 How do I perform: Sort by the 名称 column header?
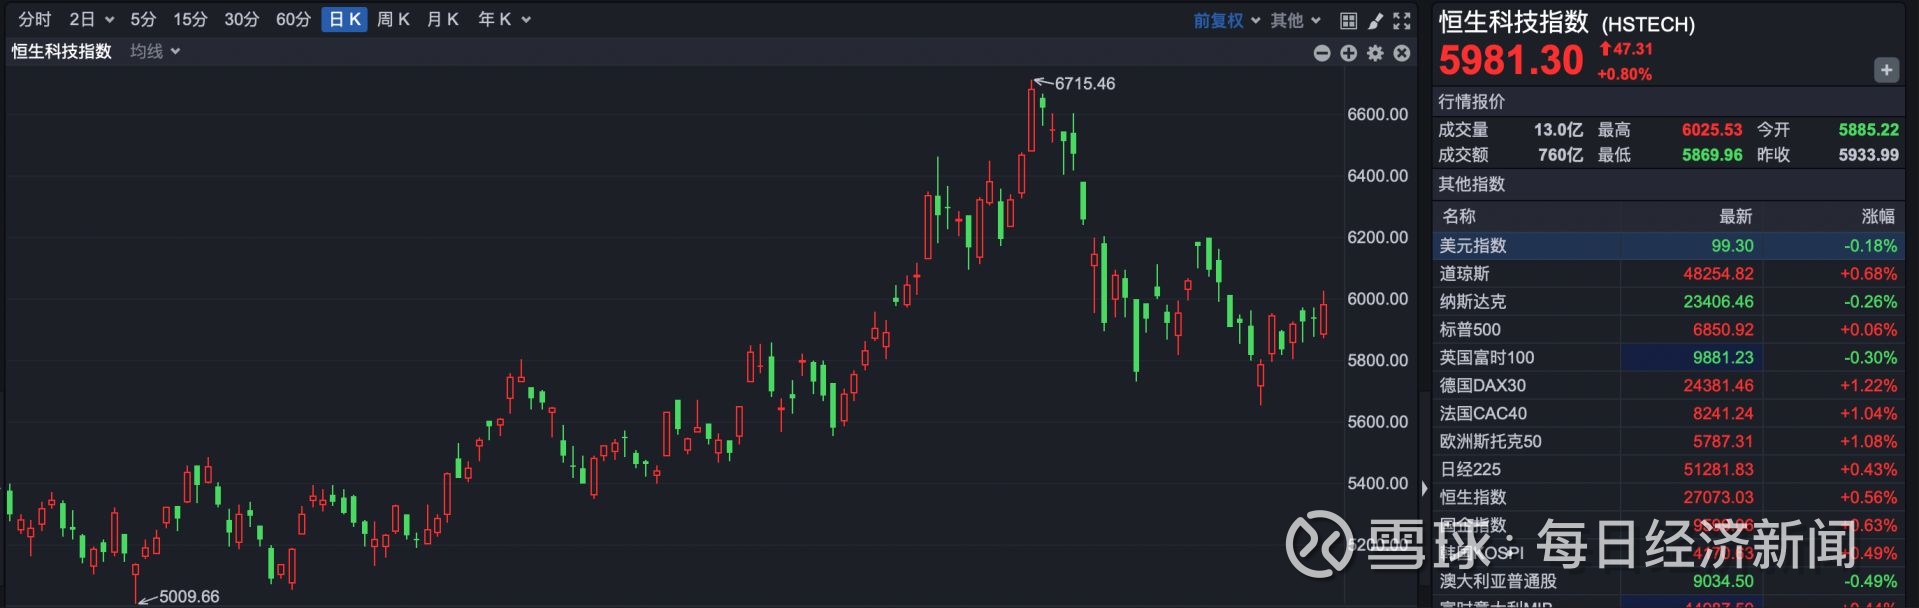(1459, 216)
